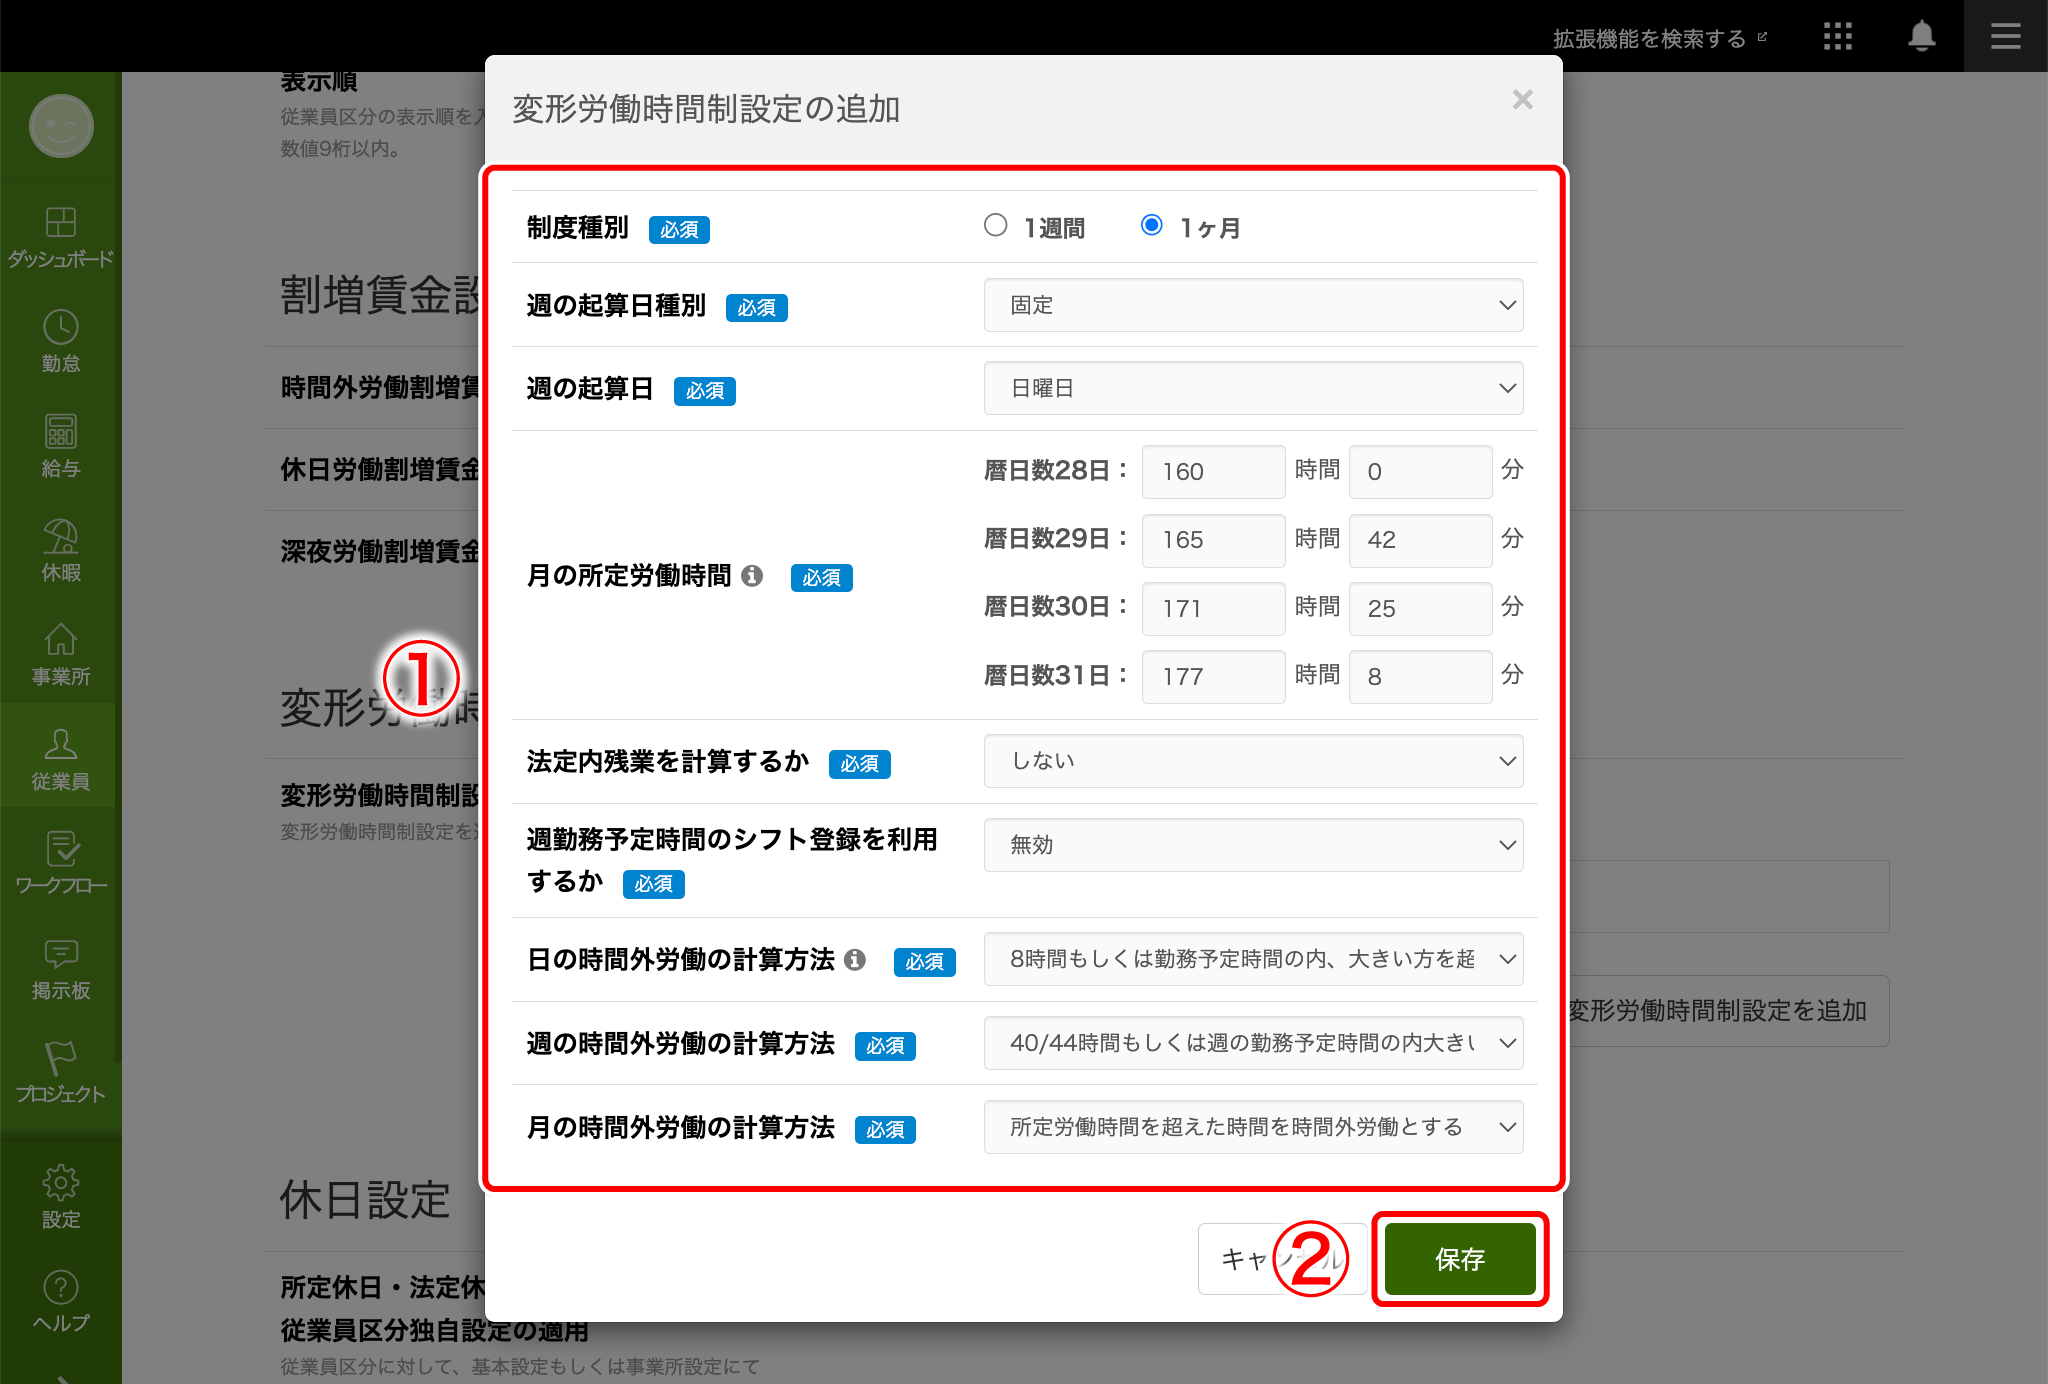
Task: Open the ダッシュボード sidebar icon
Action: [x=60, y=223]
